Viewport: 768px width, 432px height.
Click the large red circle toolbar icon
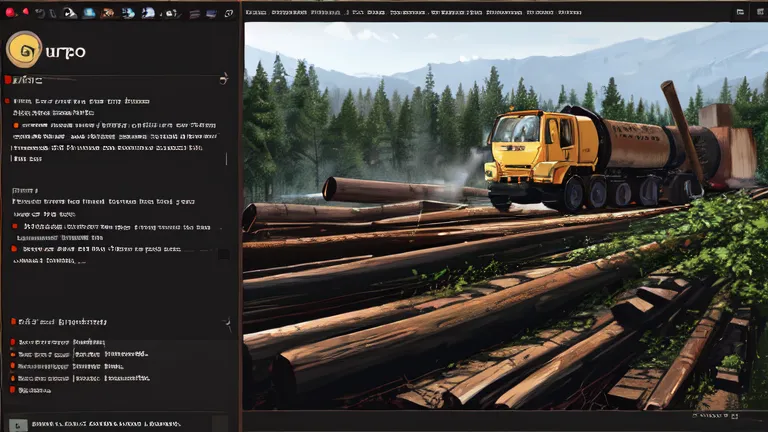10,13
